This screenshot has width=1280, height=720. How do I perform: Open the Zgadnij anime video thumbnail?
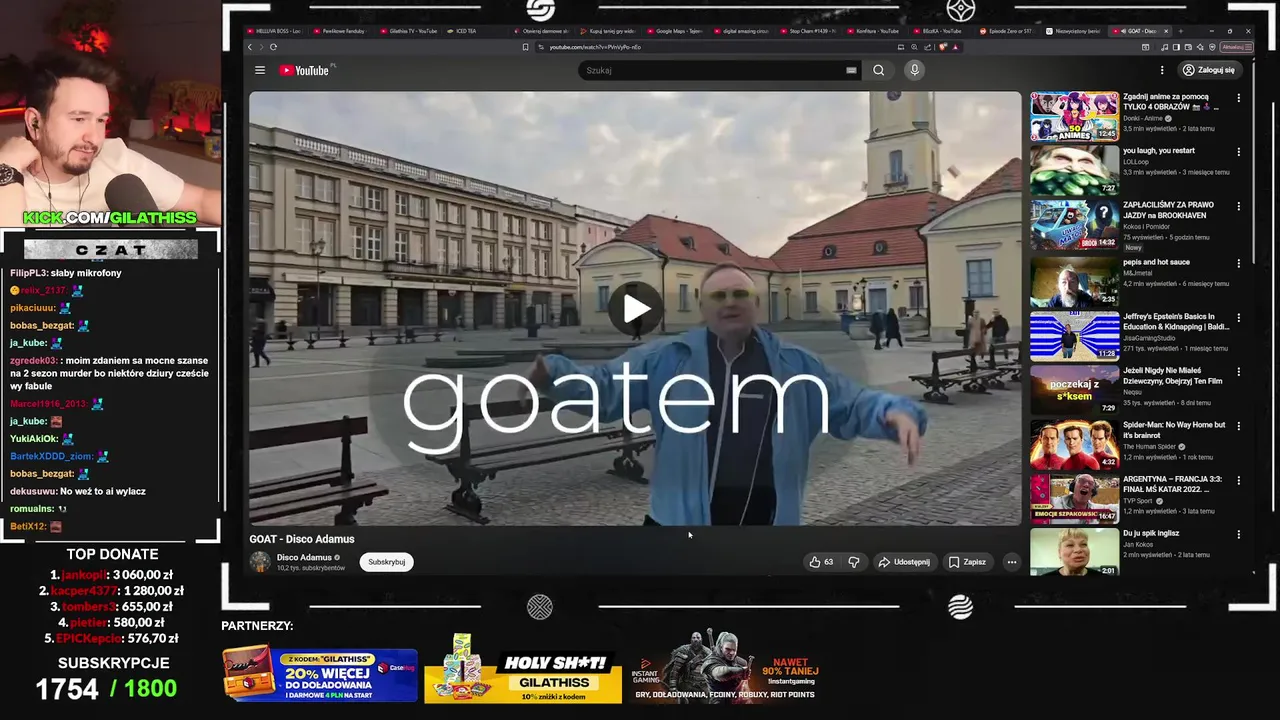click(x=1075, y=116)
